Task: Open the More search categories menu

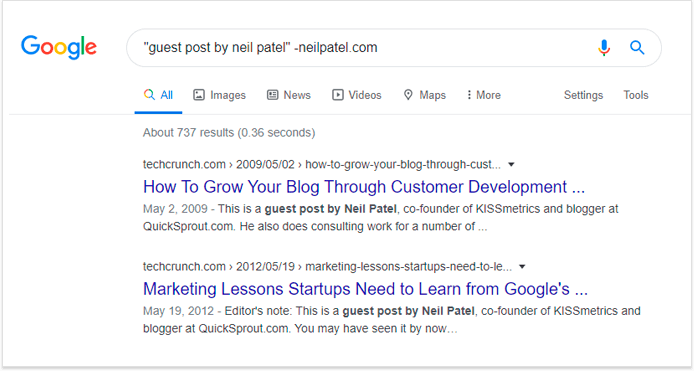Action: point(484,95)
